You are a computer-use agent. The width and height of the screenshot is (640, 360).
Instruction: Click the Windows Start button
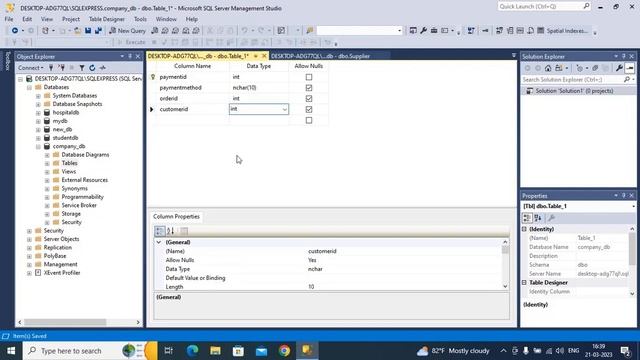pos(11,351)
